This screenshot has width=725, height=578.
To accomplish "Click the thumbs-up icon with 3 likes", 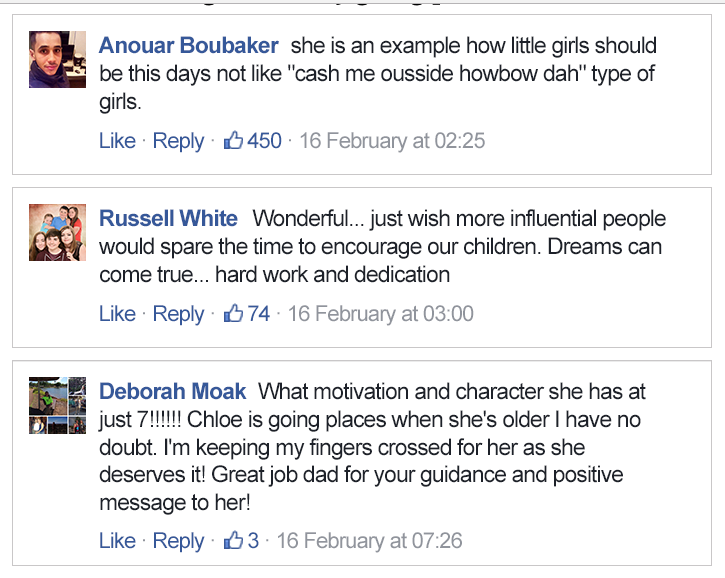I will tap(234, 541).
